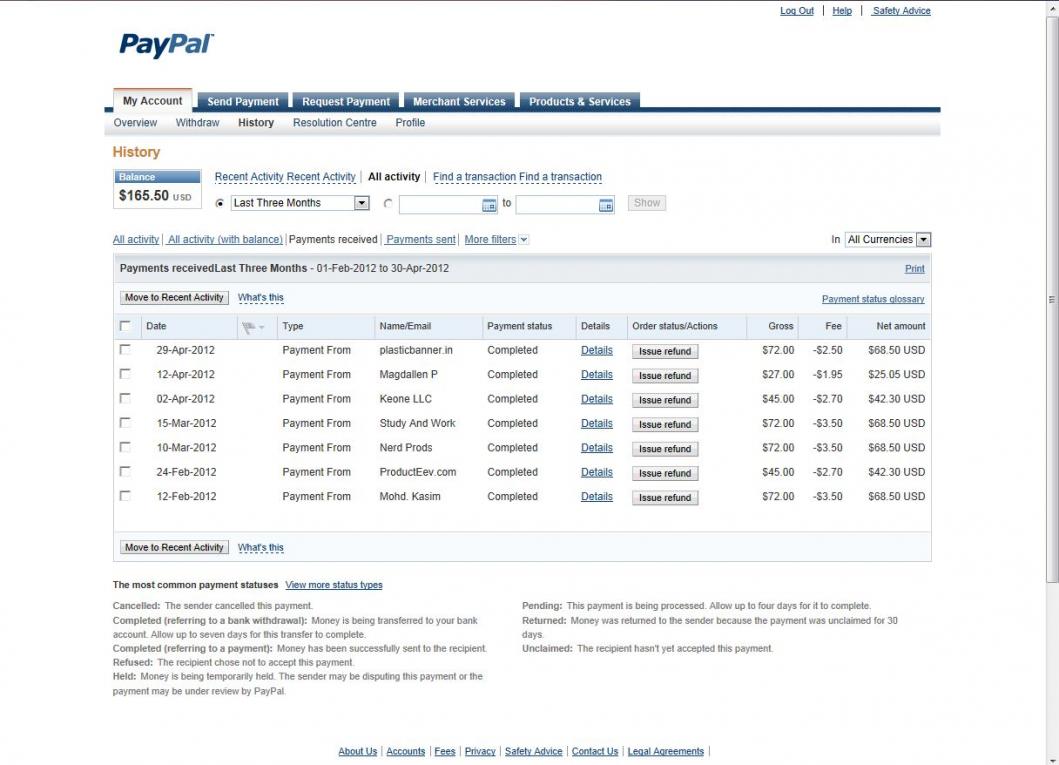The image size is (1059, 765).
Task: Open the Profile subtab
Action: (x=410, y=123)
